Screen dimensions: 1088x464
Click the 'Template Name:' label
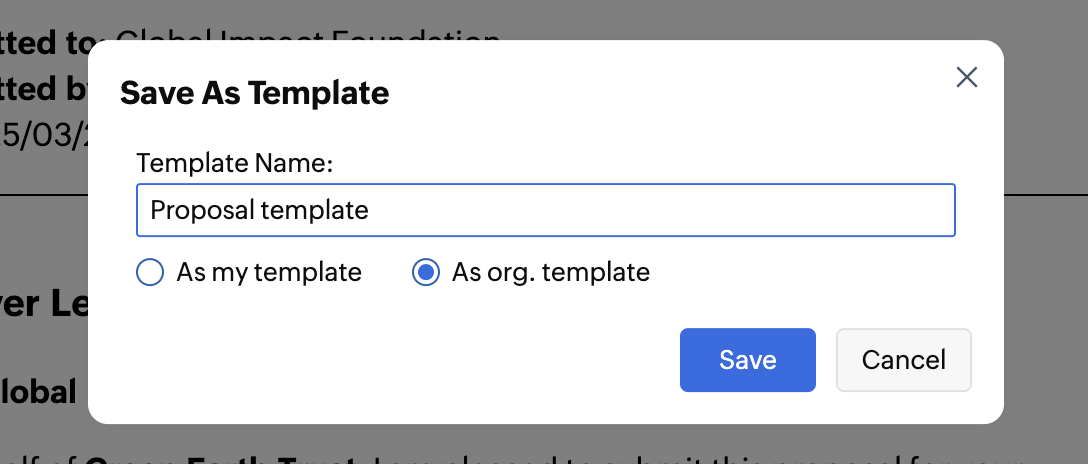(234, 163)
